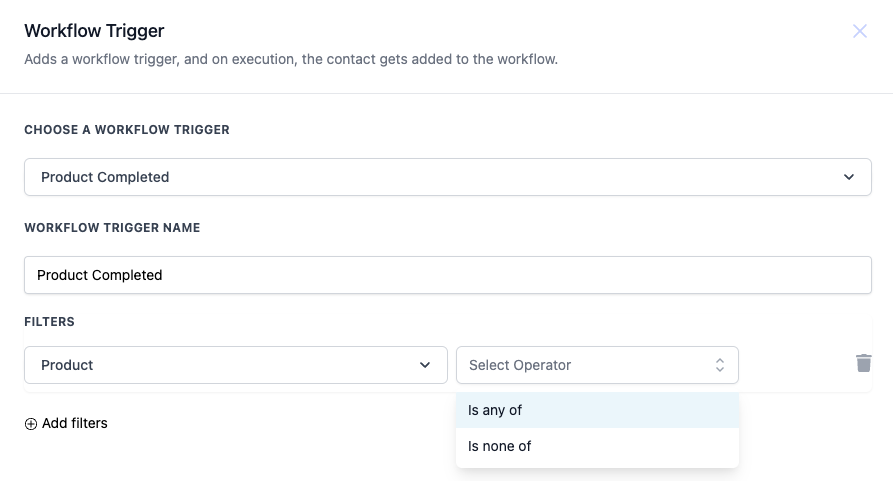Image resolution: width=893 pixels, height=481 pixels.
Task: Close the Workflow Trigger panel
Action: [860, 31]
